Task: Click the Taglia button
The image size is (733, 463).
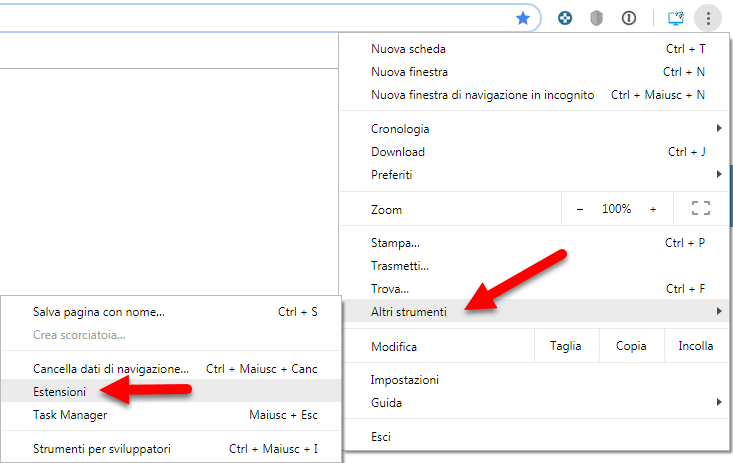Action: tap(566, 346)
